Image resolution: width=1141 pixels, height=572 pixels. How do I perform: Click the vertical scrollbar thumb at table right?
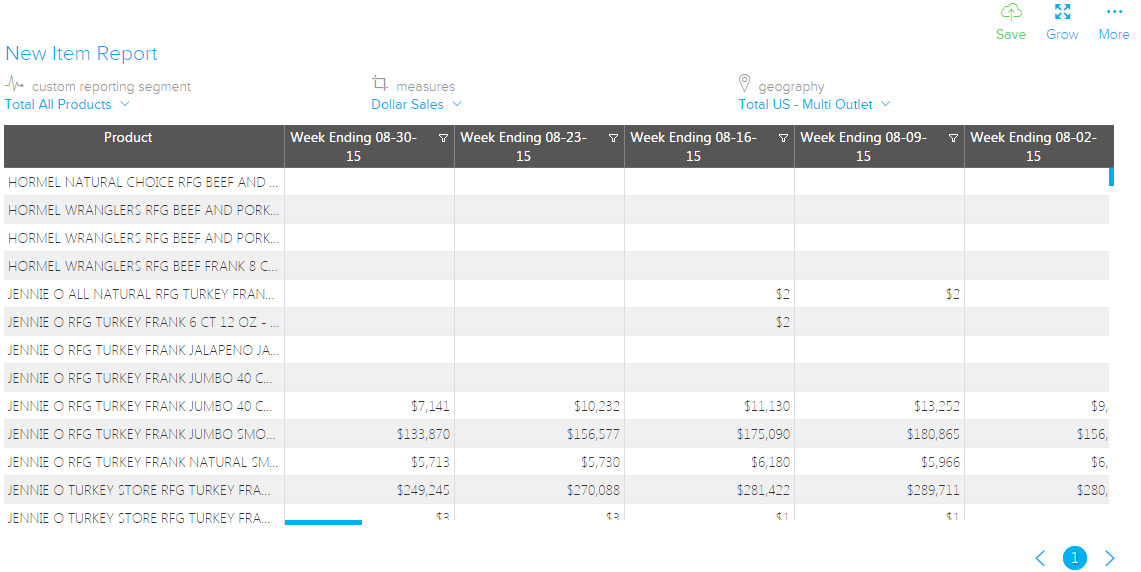point(1111,177)
